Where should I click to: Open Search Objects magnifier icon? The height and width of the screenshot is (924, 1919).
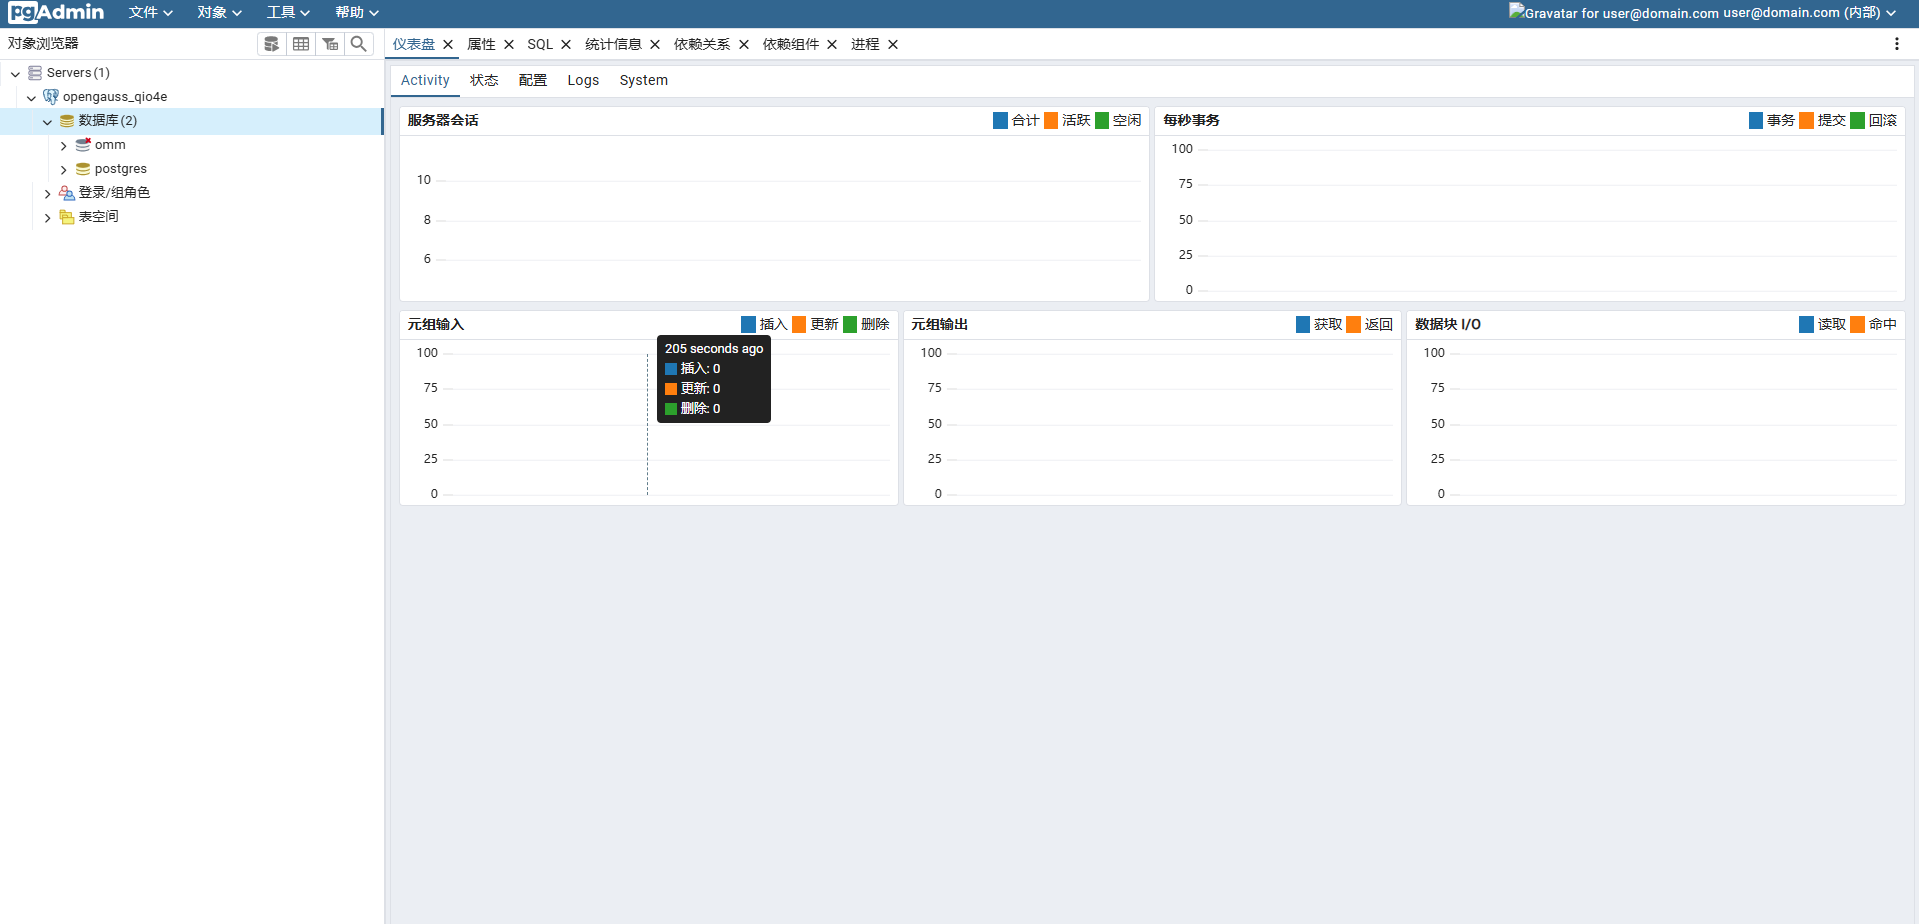point(359,44)
